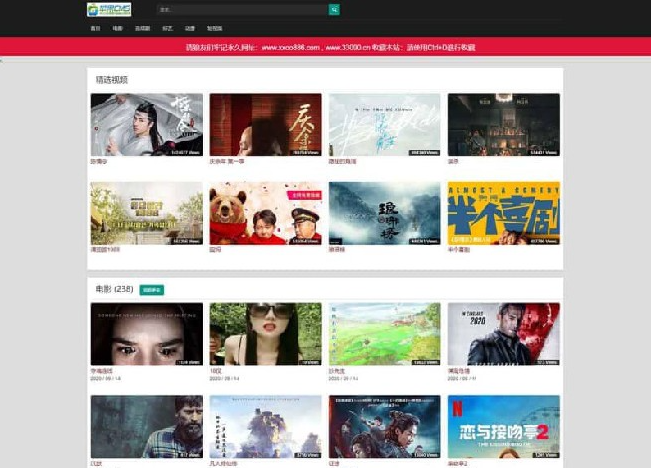Open the 电影 movies nav item
The width and height of the screenshot is (651, 468).
(117, 28)
